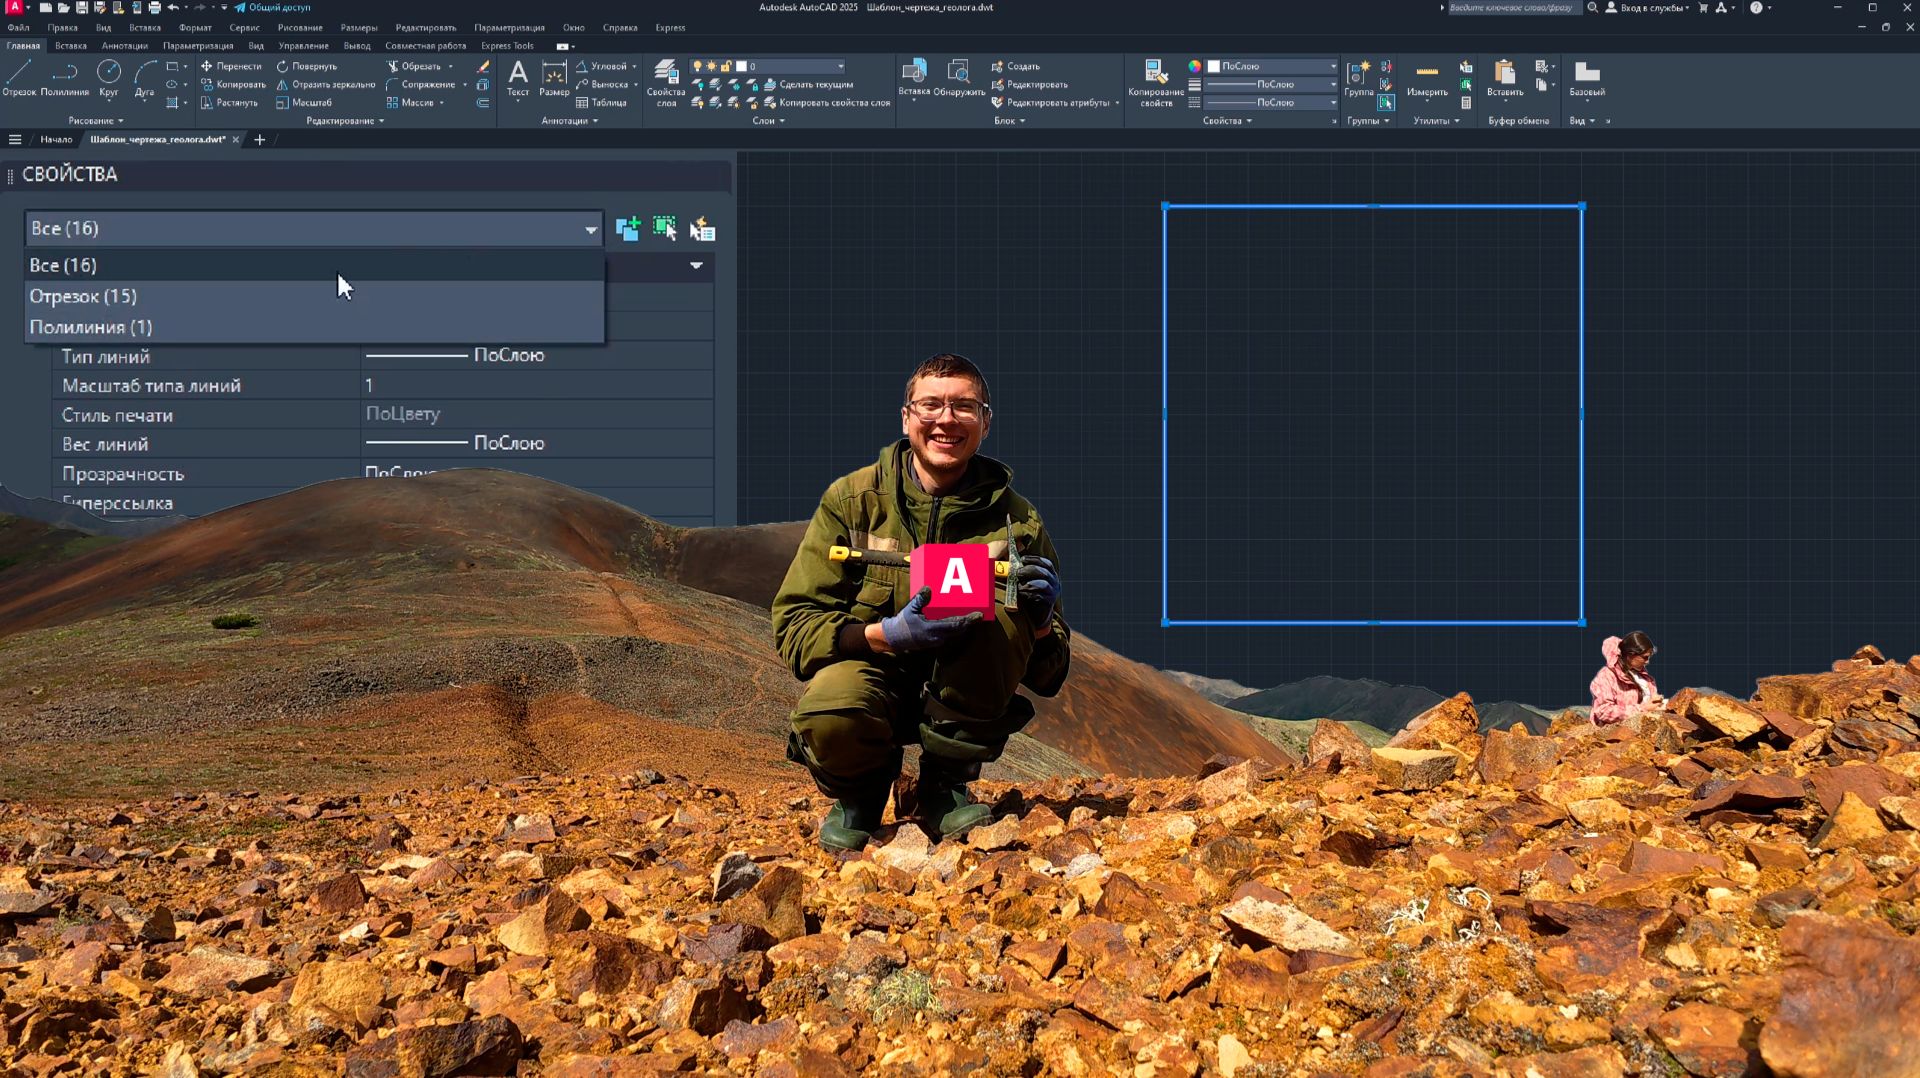Click the search magnifier icon in title bar
Viewport: 1920px width, 1078px height.
click(1592, 7)
